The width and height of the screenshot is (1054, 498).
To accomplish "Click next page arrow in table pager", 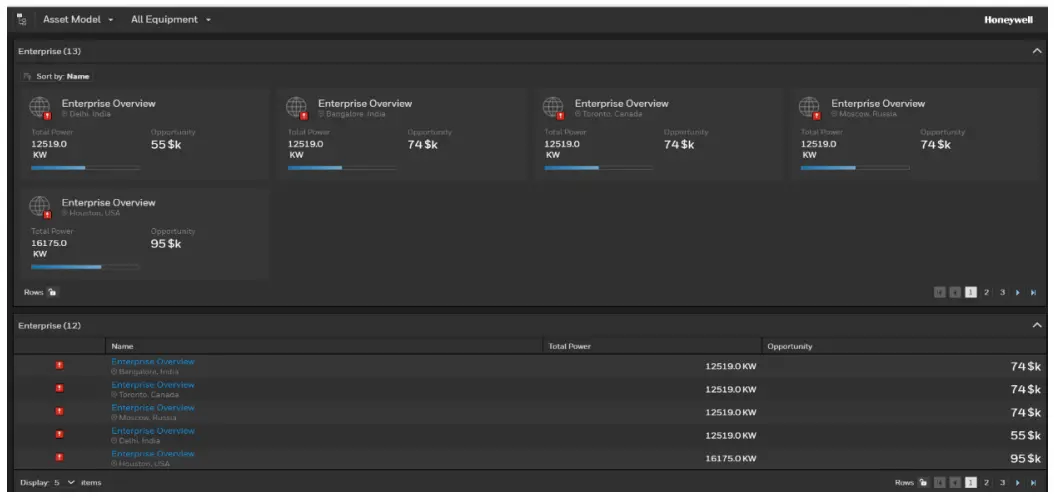I will coord(1018,483).
